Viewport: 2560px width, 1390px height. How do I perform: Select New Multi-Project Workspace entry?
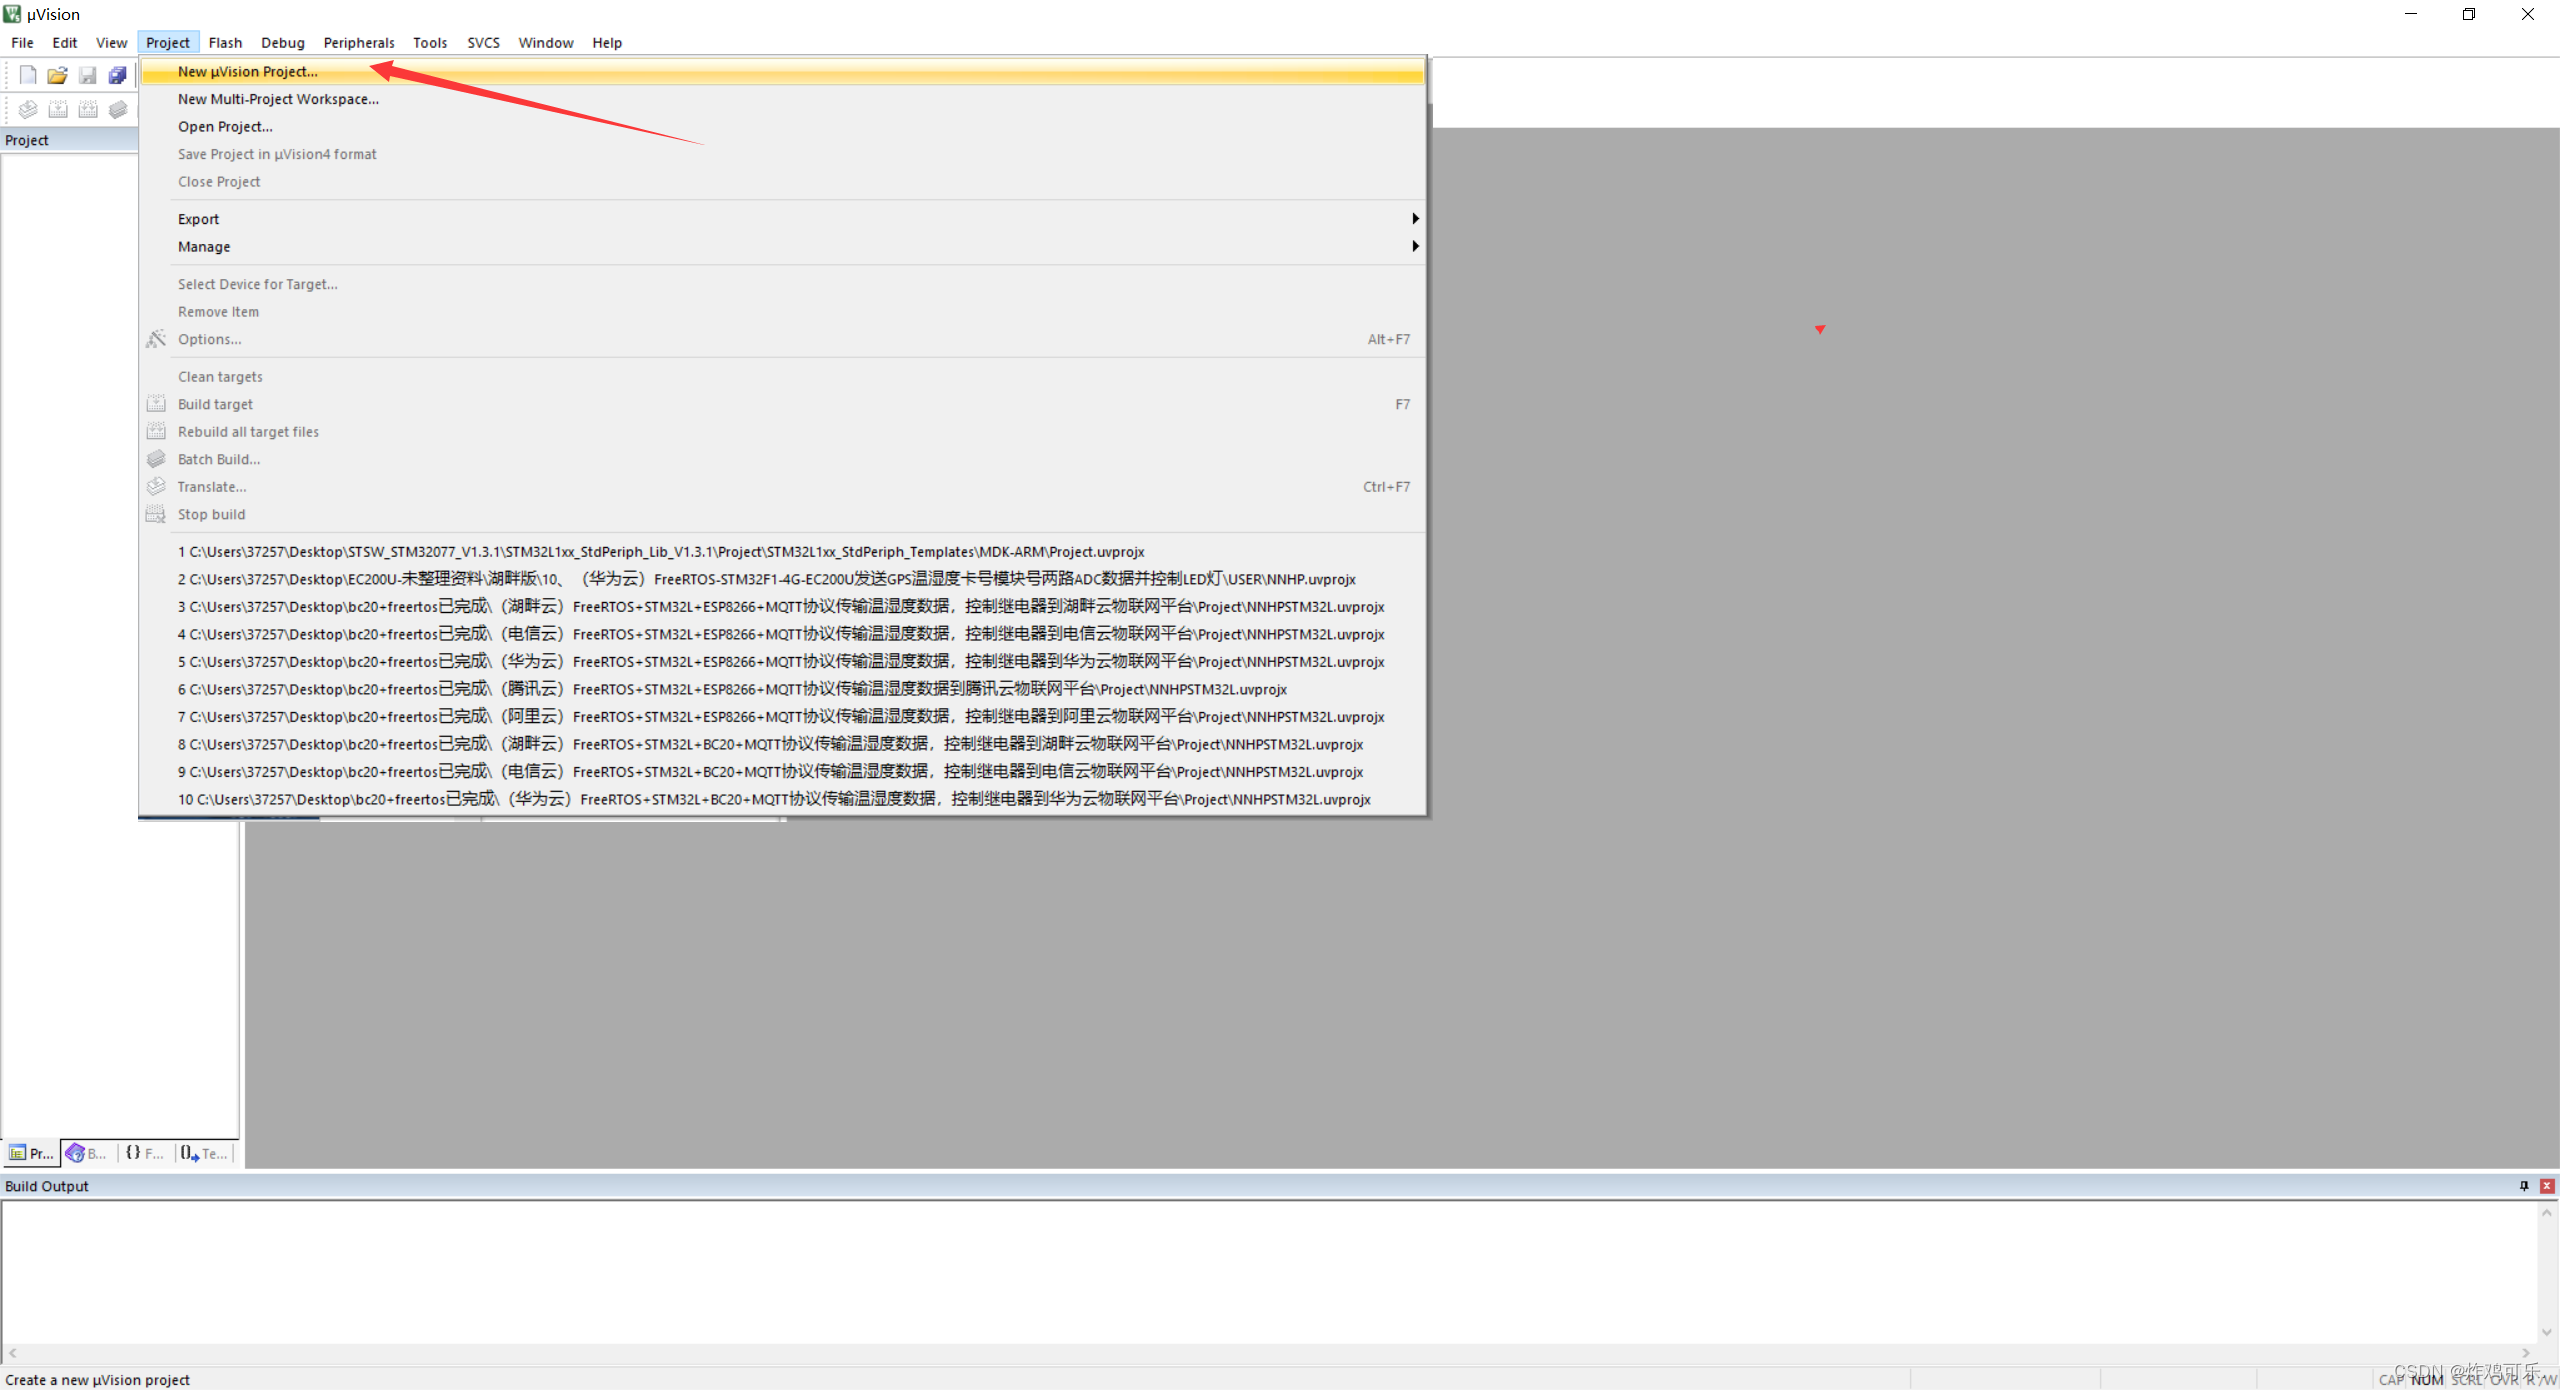tap(278, 99)
